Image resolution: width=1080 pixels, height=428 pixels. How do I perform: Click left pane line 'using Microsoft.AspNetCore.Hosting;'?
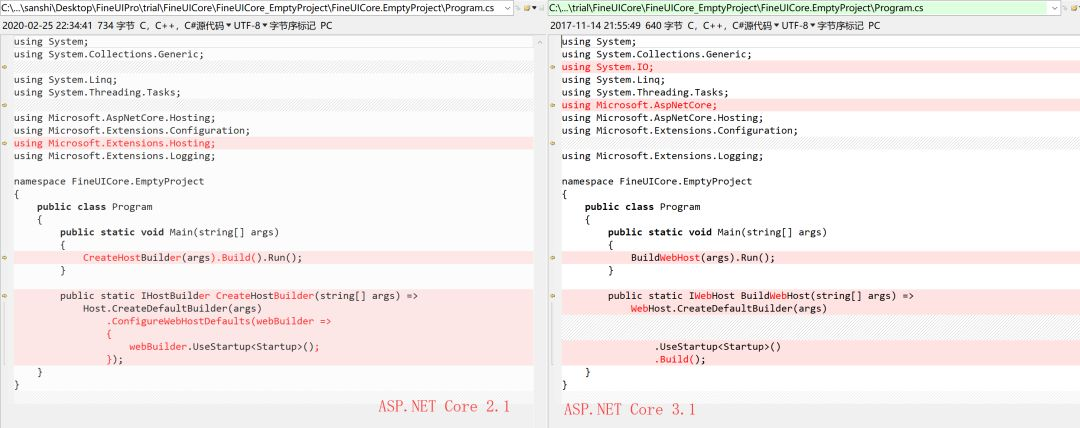click(114, 118)
